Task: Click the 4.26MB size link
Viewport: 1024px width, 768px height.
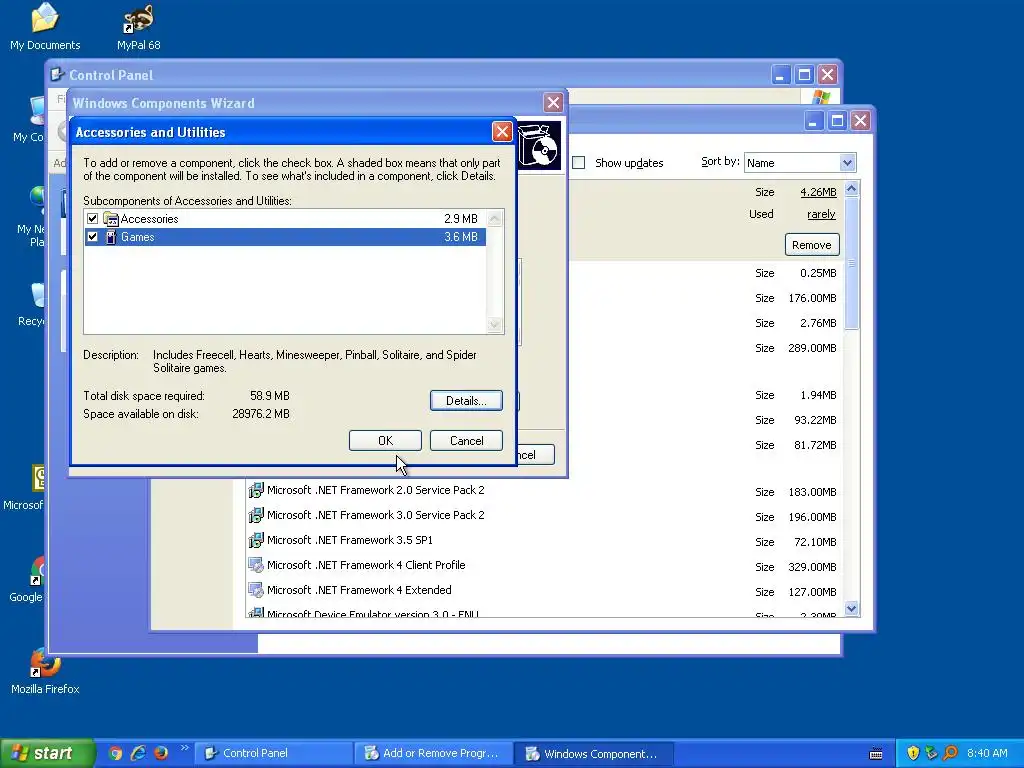Action: pos(818,192)
